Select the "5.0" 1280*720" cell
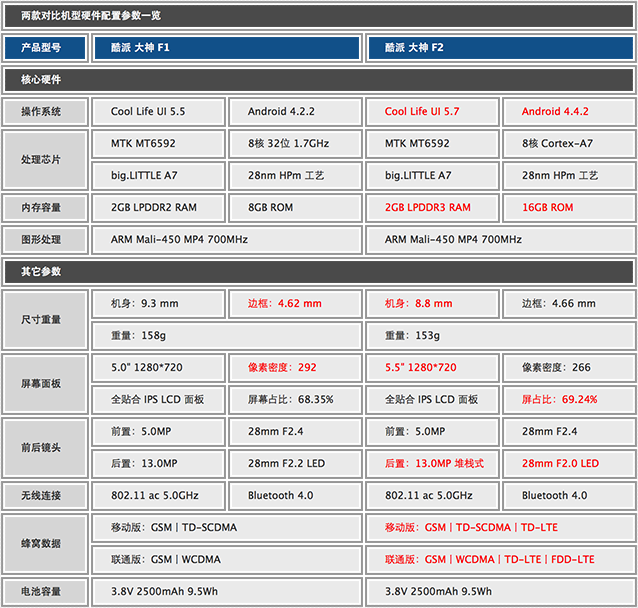Viewport: 638px width, 608px height. (158, 367)
